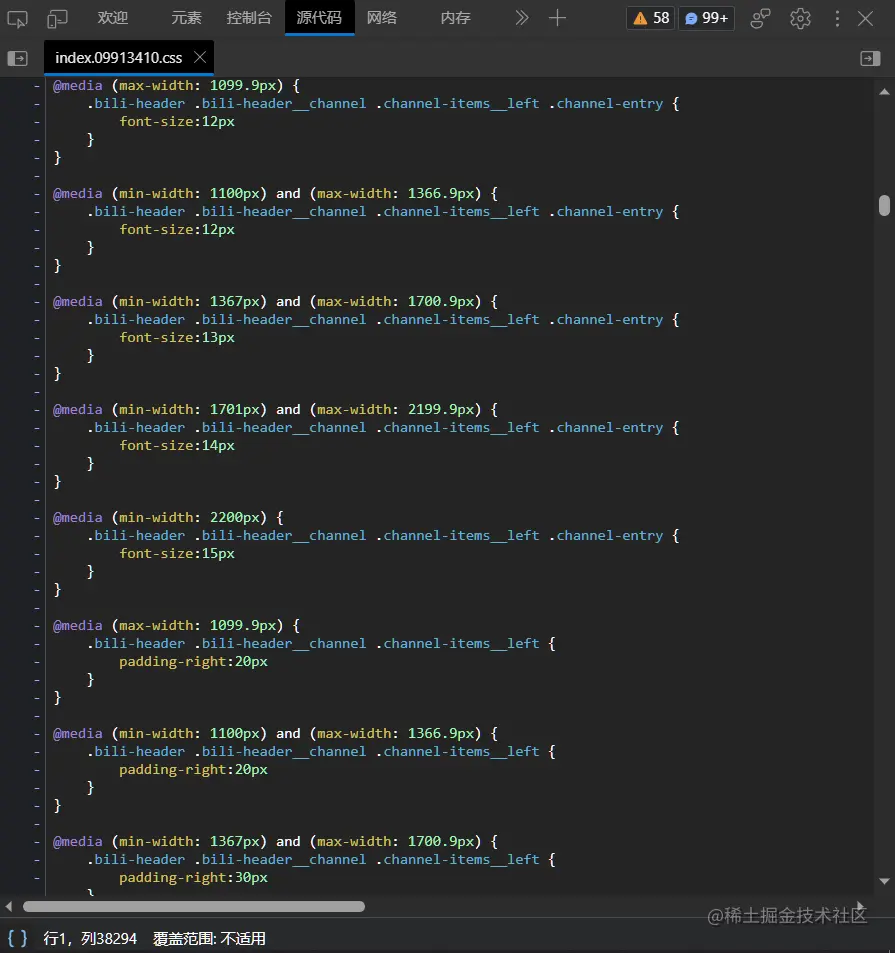Click the horizontal scrollbar left arrow

9,906
